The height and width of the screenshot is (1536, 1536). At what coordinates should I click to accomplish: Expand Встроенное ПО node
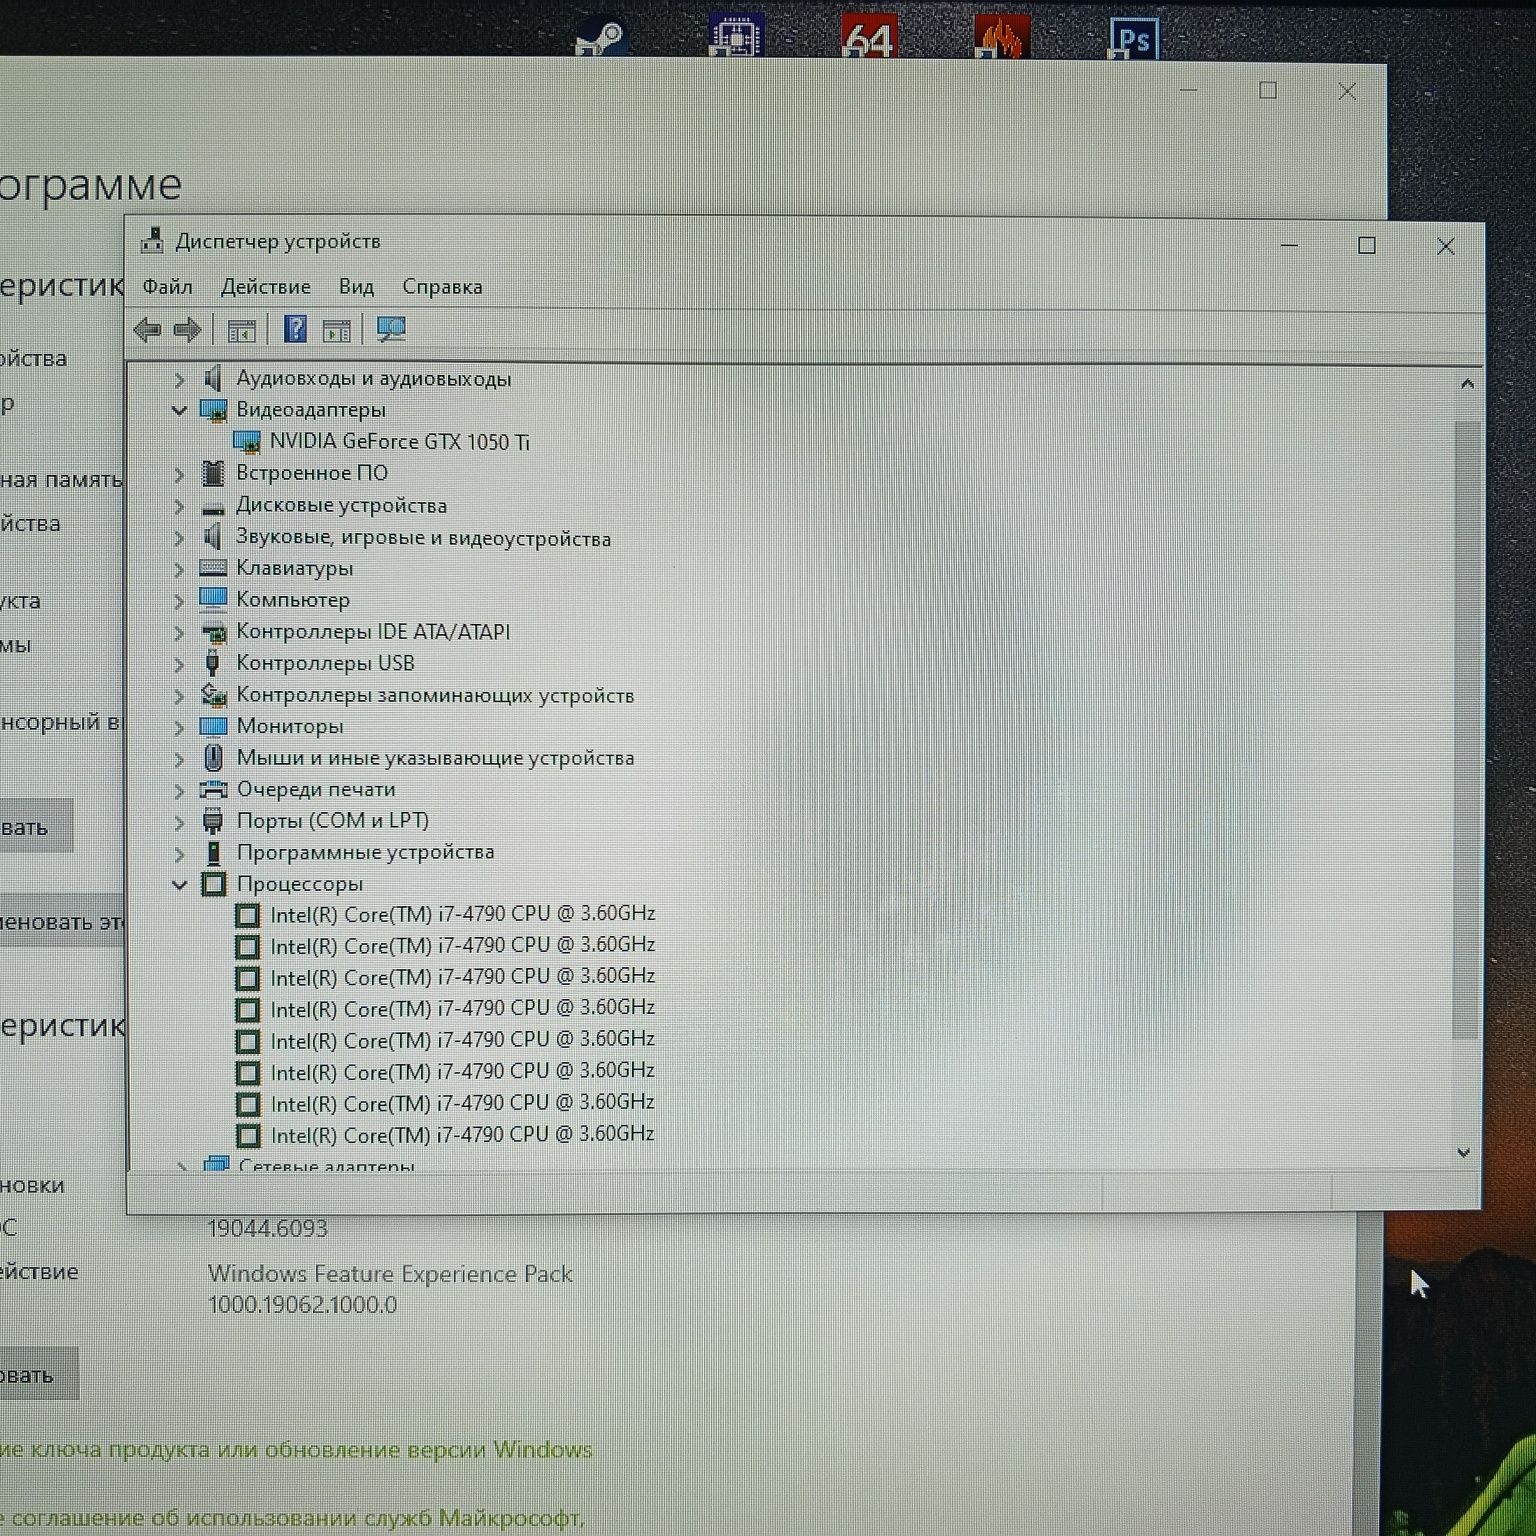179,474
